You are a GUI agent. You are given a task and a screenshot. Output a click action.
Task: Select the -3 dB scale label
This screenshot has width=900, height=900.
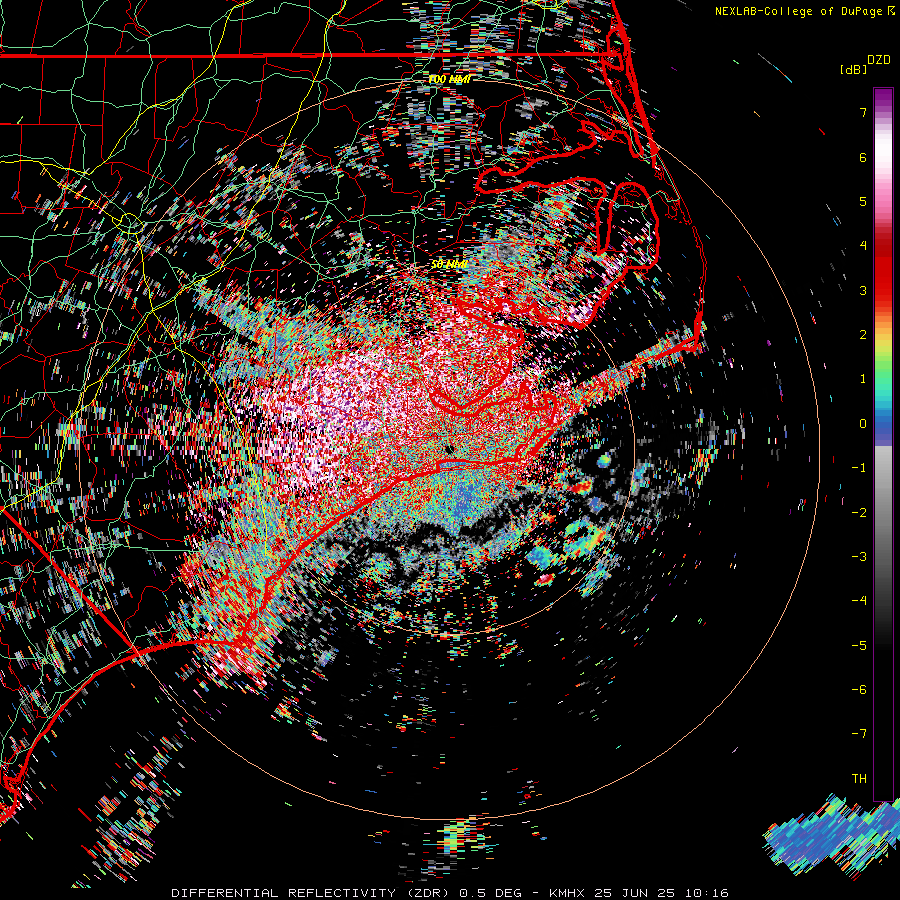pos(859,557)
